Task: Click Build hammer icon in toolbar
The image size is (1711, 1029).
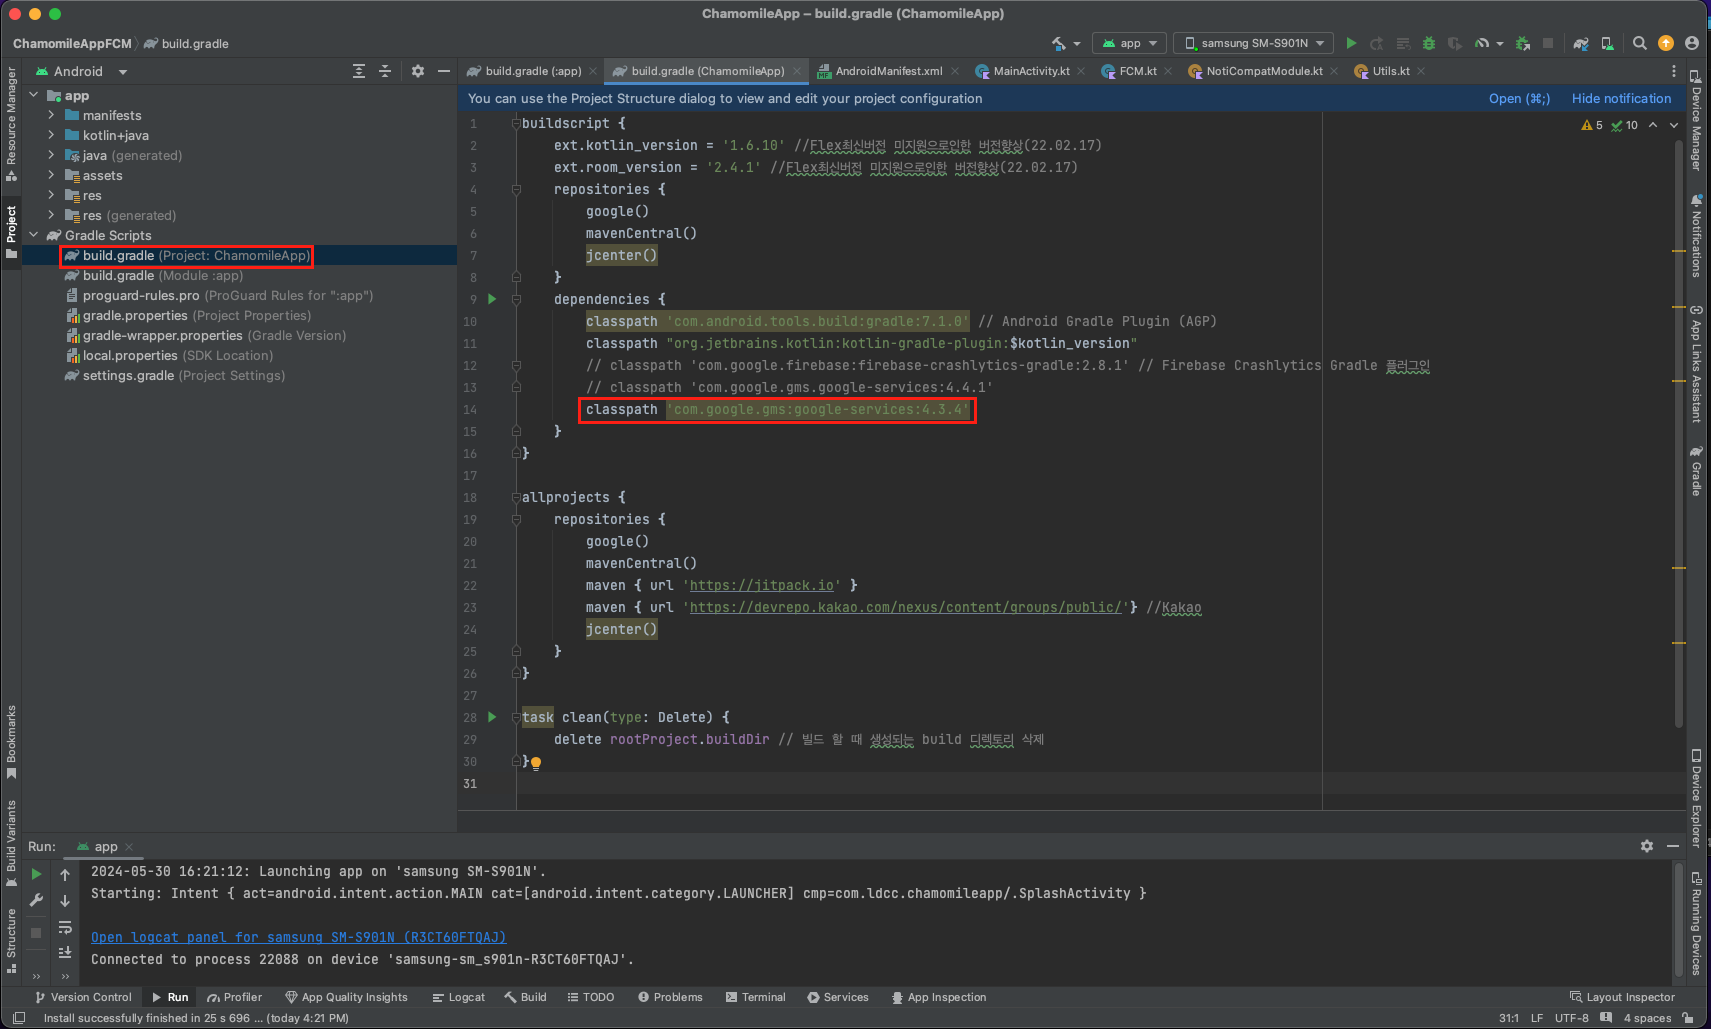Action: click(1060, 43)
